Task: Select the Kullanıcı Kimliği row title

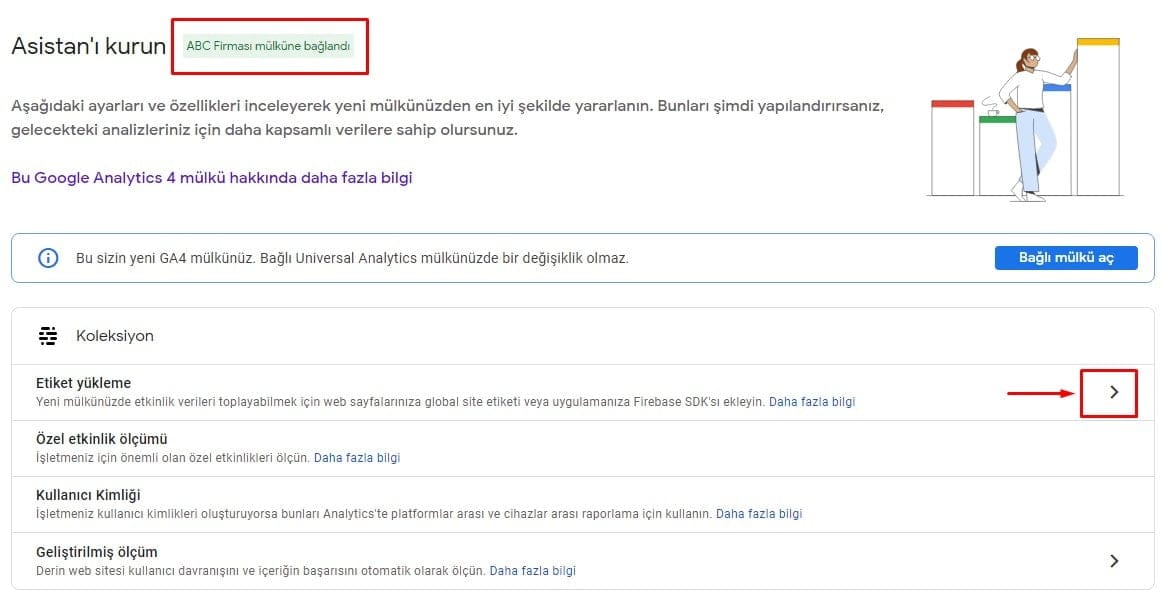Action: coord(88,495)
